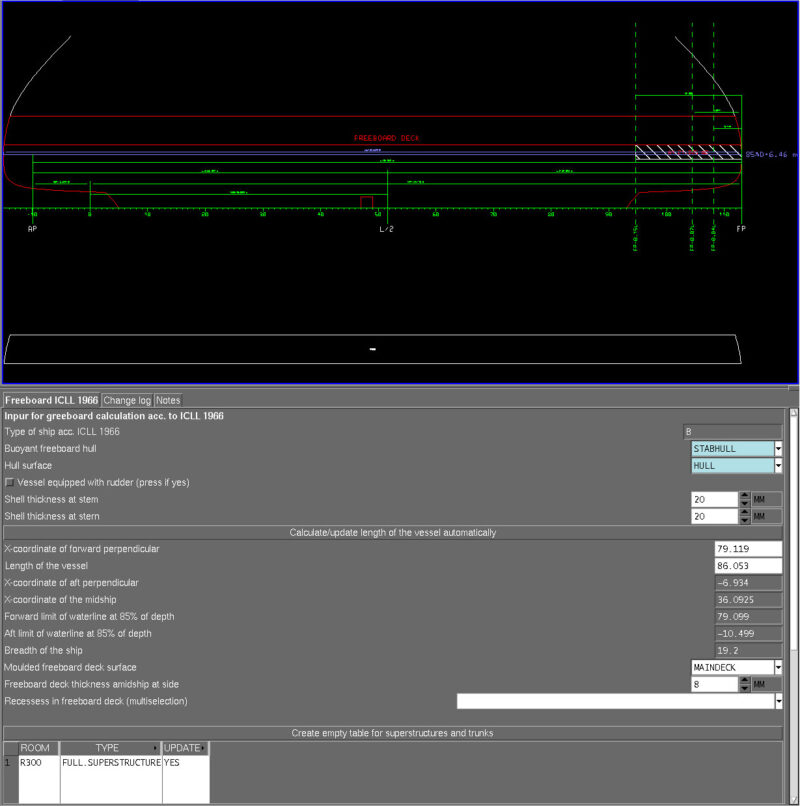
Task: Select row 1 header in table
Action: (10, 763)
